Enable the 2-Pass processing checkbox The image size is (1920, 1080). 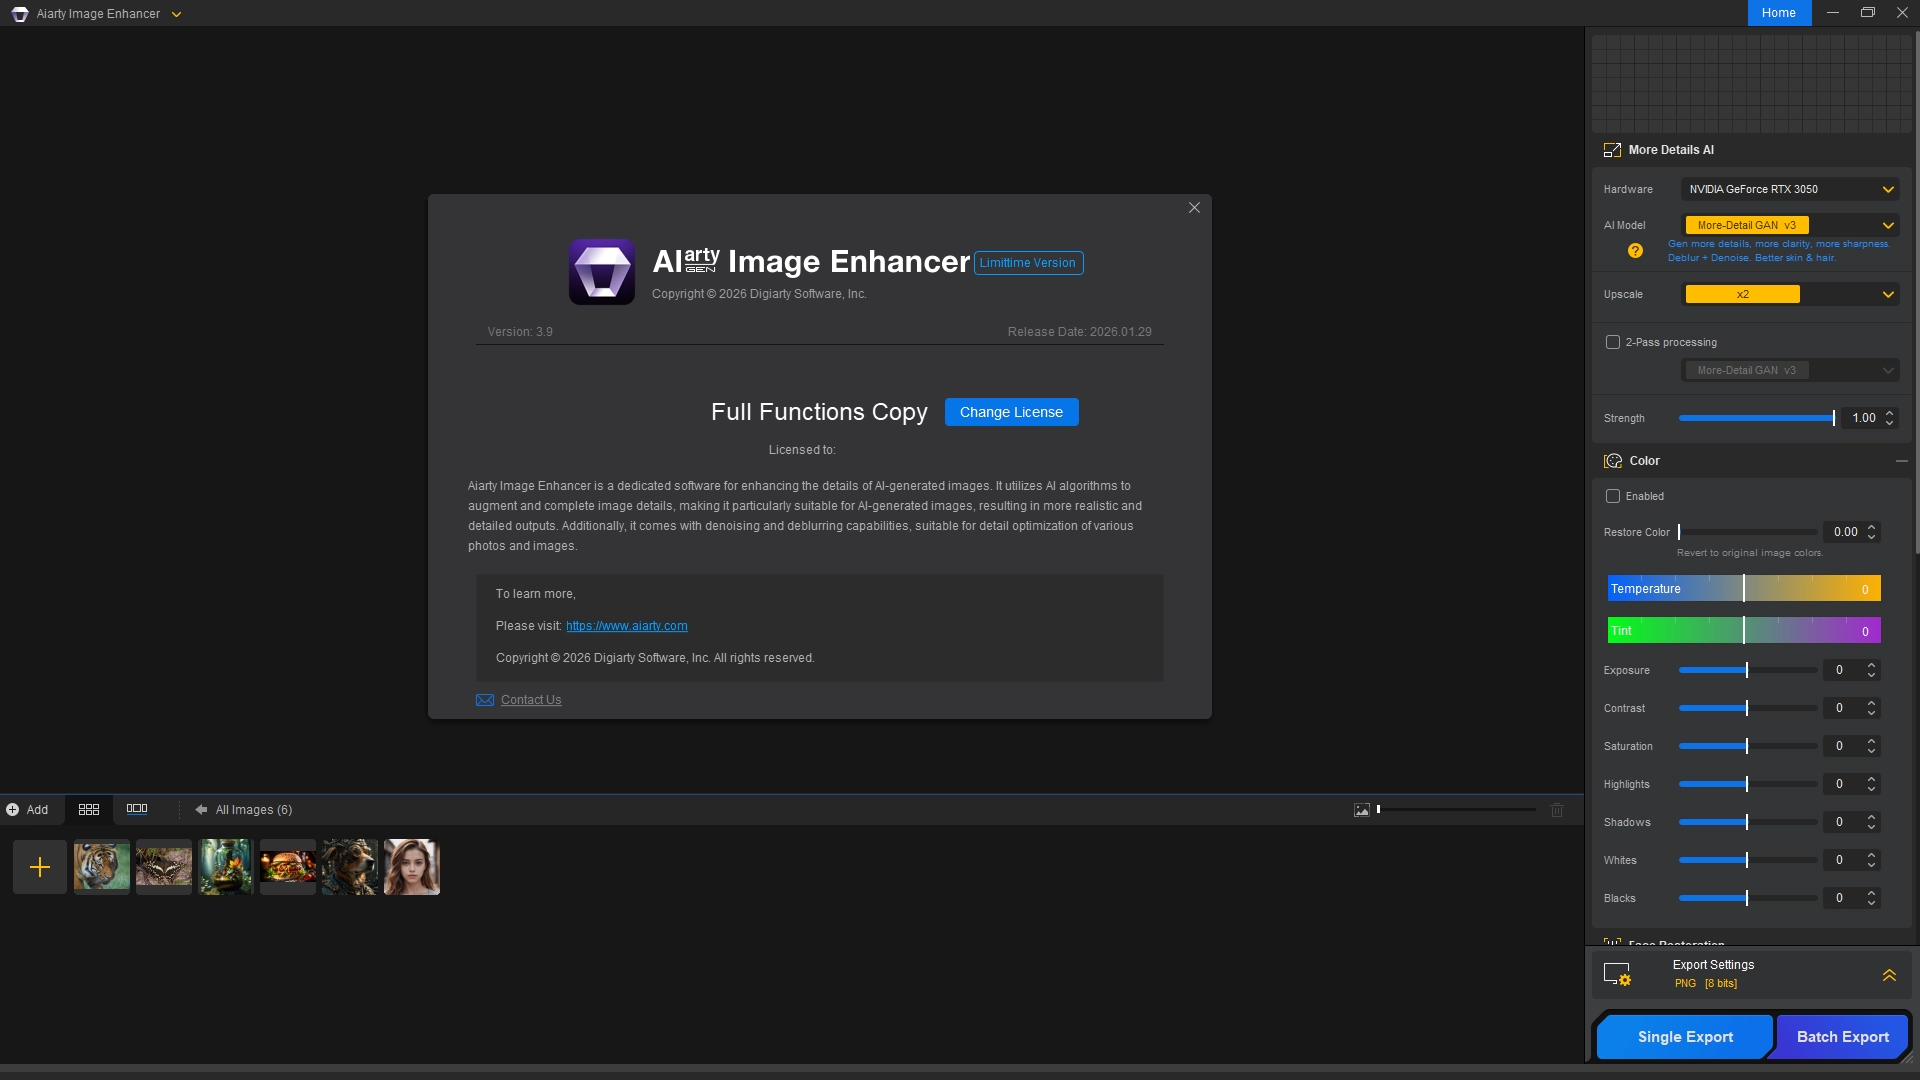[x=1613, y=342]
